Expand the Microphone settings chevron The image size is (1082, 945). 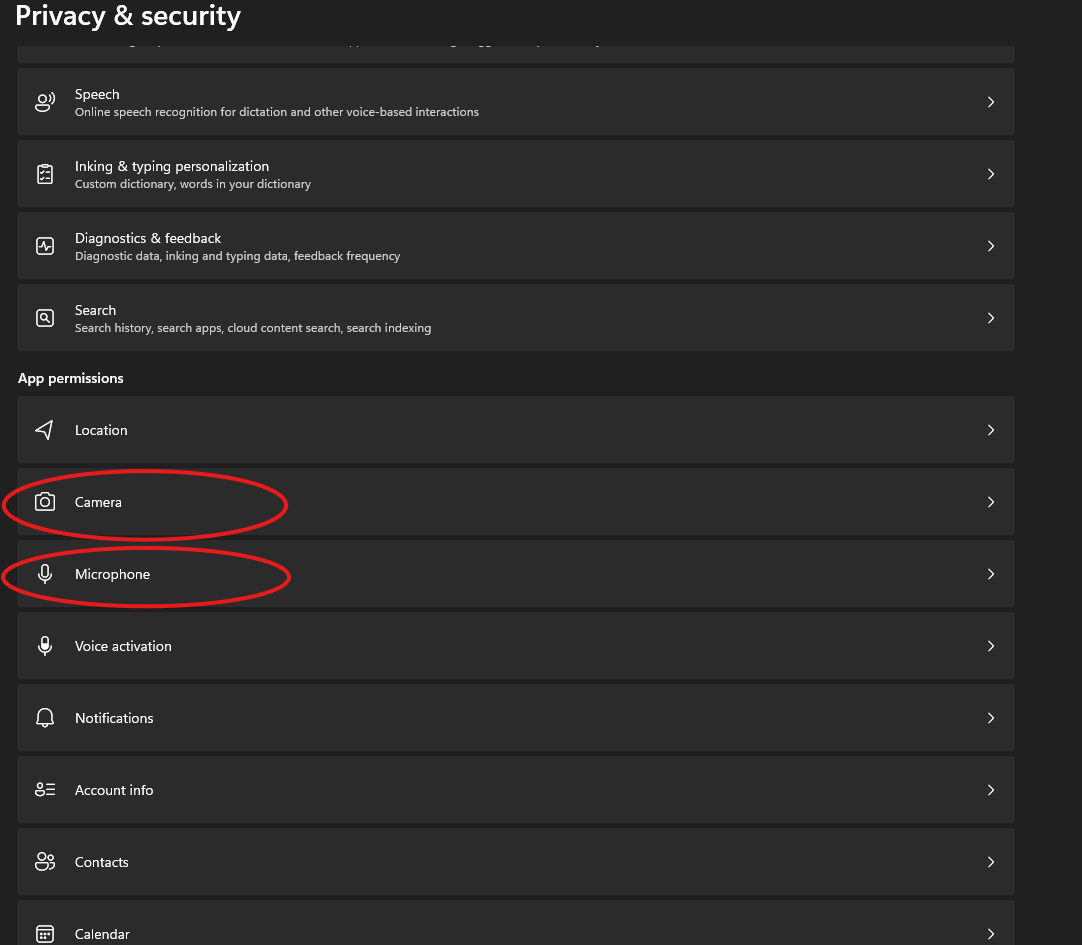click(x=991, y=574)
